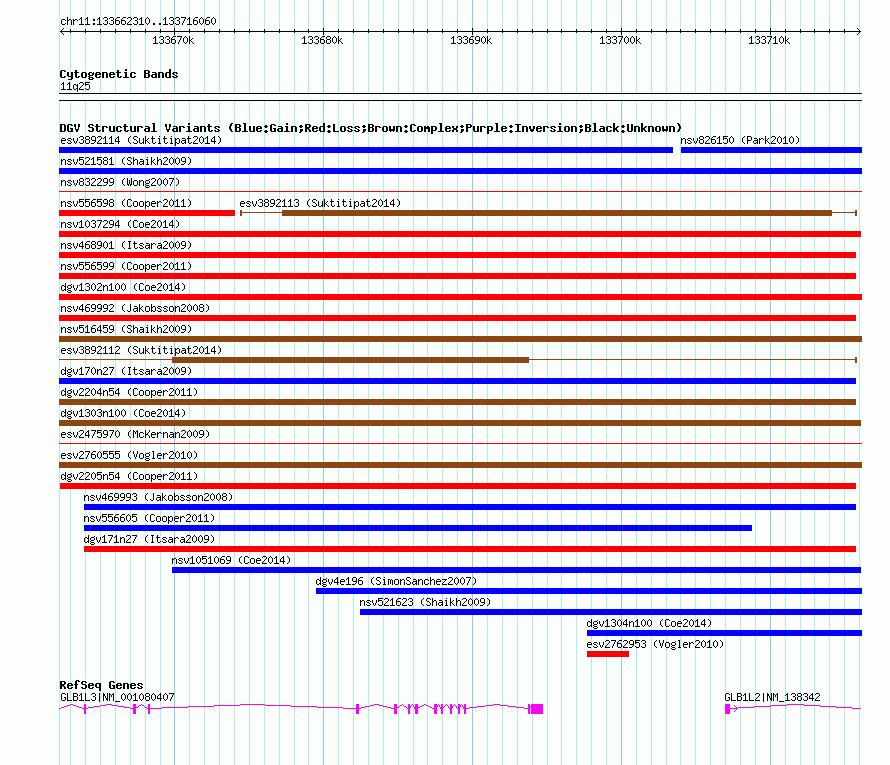Click the ruler's right scroll arrow
Viewport: 890px width, 765px height.
pos(858,31)
